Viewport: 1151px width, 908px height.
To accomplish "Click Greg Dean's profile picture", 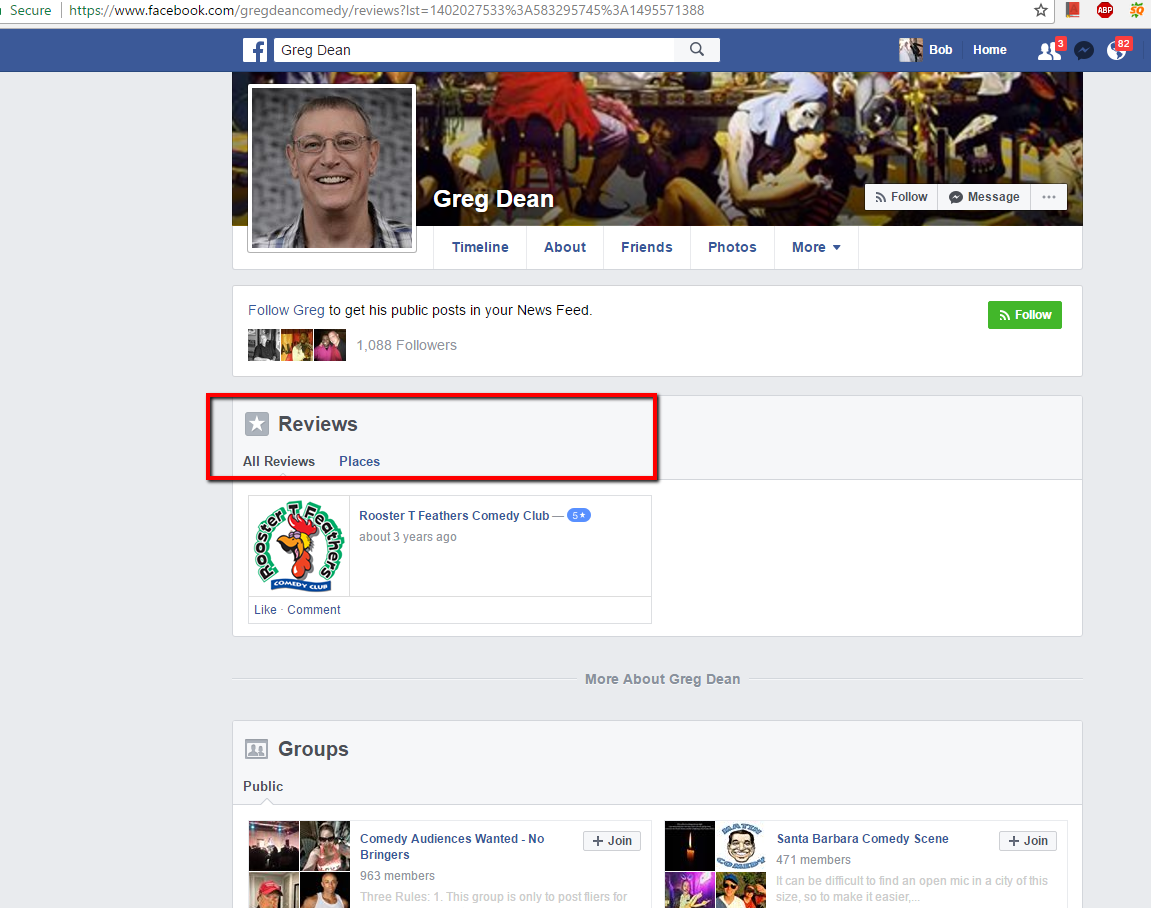I will (x=332, y=168).
